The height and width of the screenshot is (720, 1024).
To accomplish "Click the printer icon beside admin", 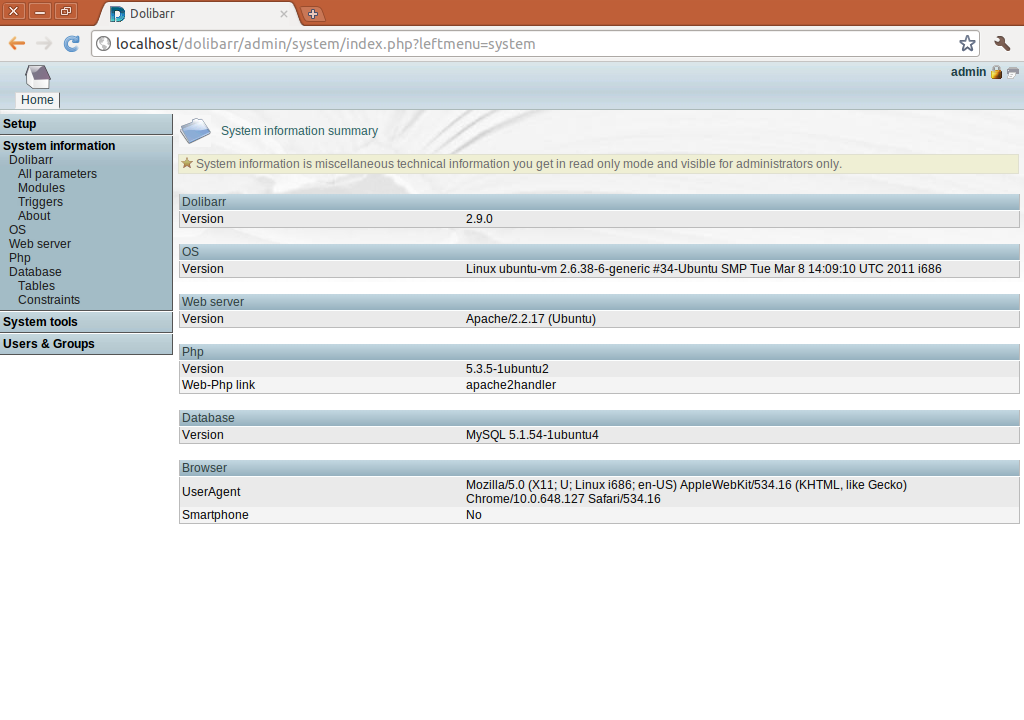I will click(1012, 73).
